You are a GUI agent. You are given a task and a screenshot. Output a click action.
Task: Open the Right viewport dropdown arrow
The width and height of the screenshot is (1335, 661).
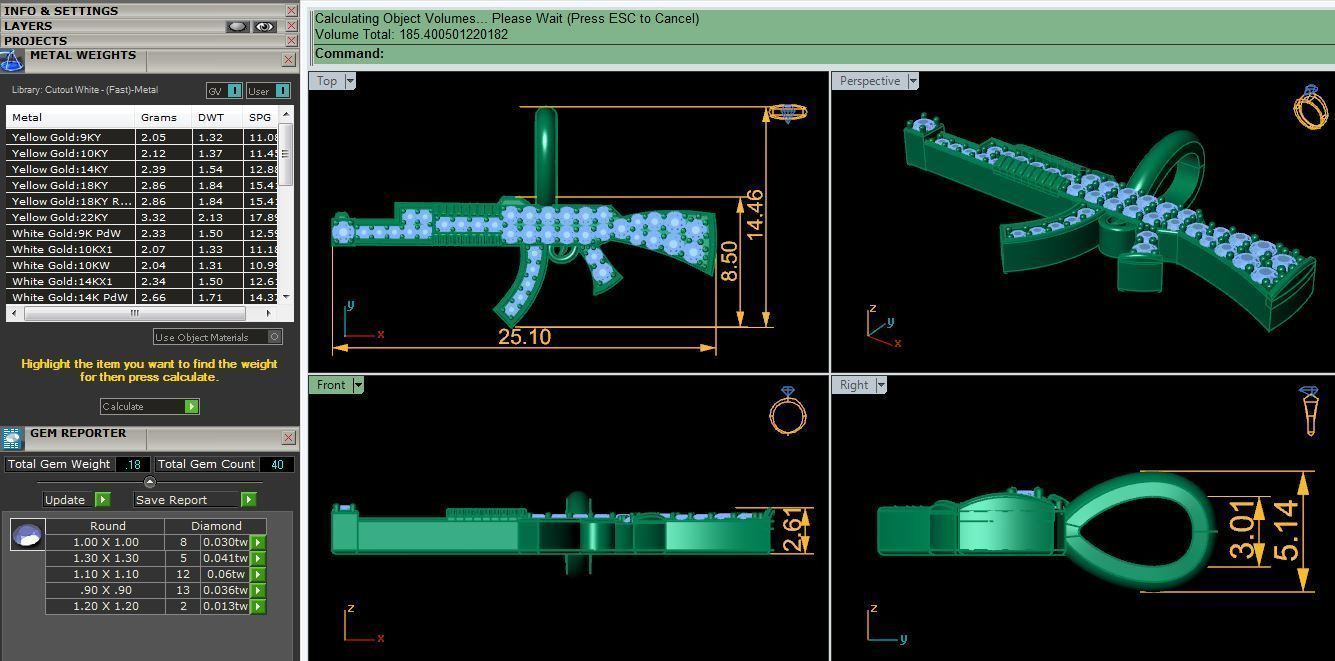[x=881, y=385]
